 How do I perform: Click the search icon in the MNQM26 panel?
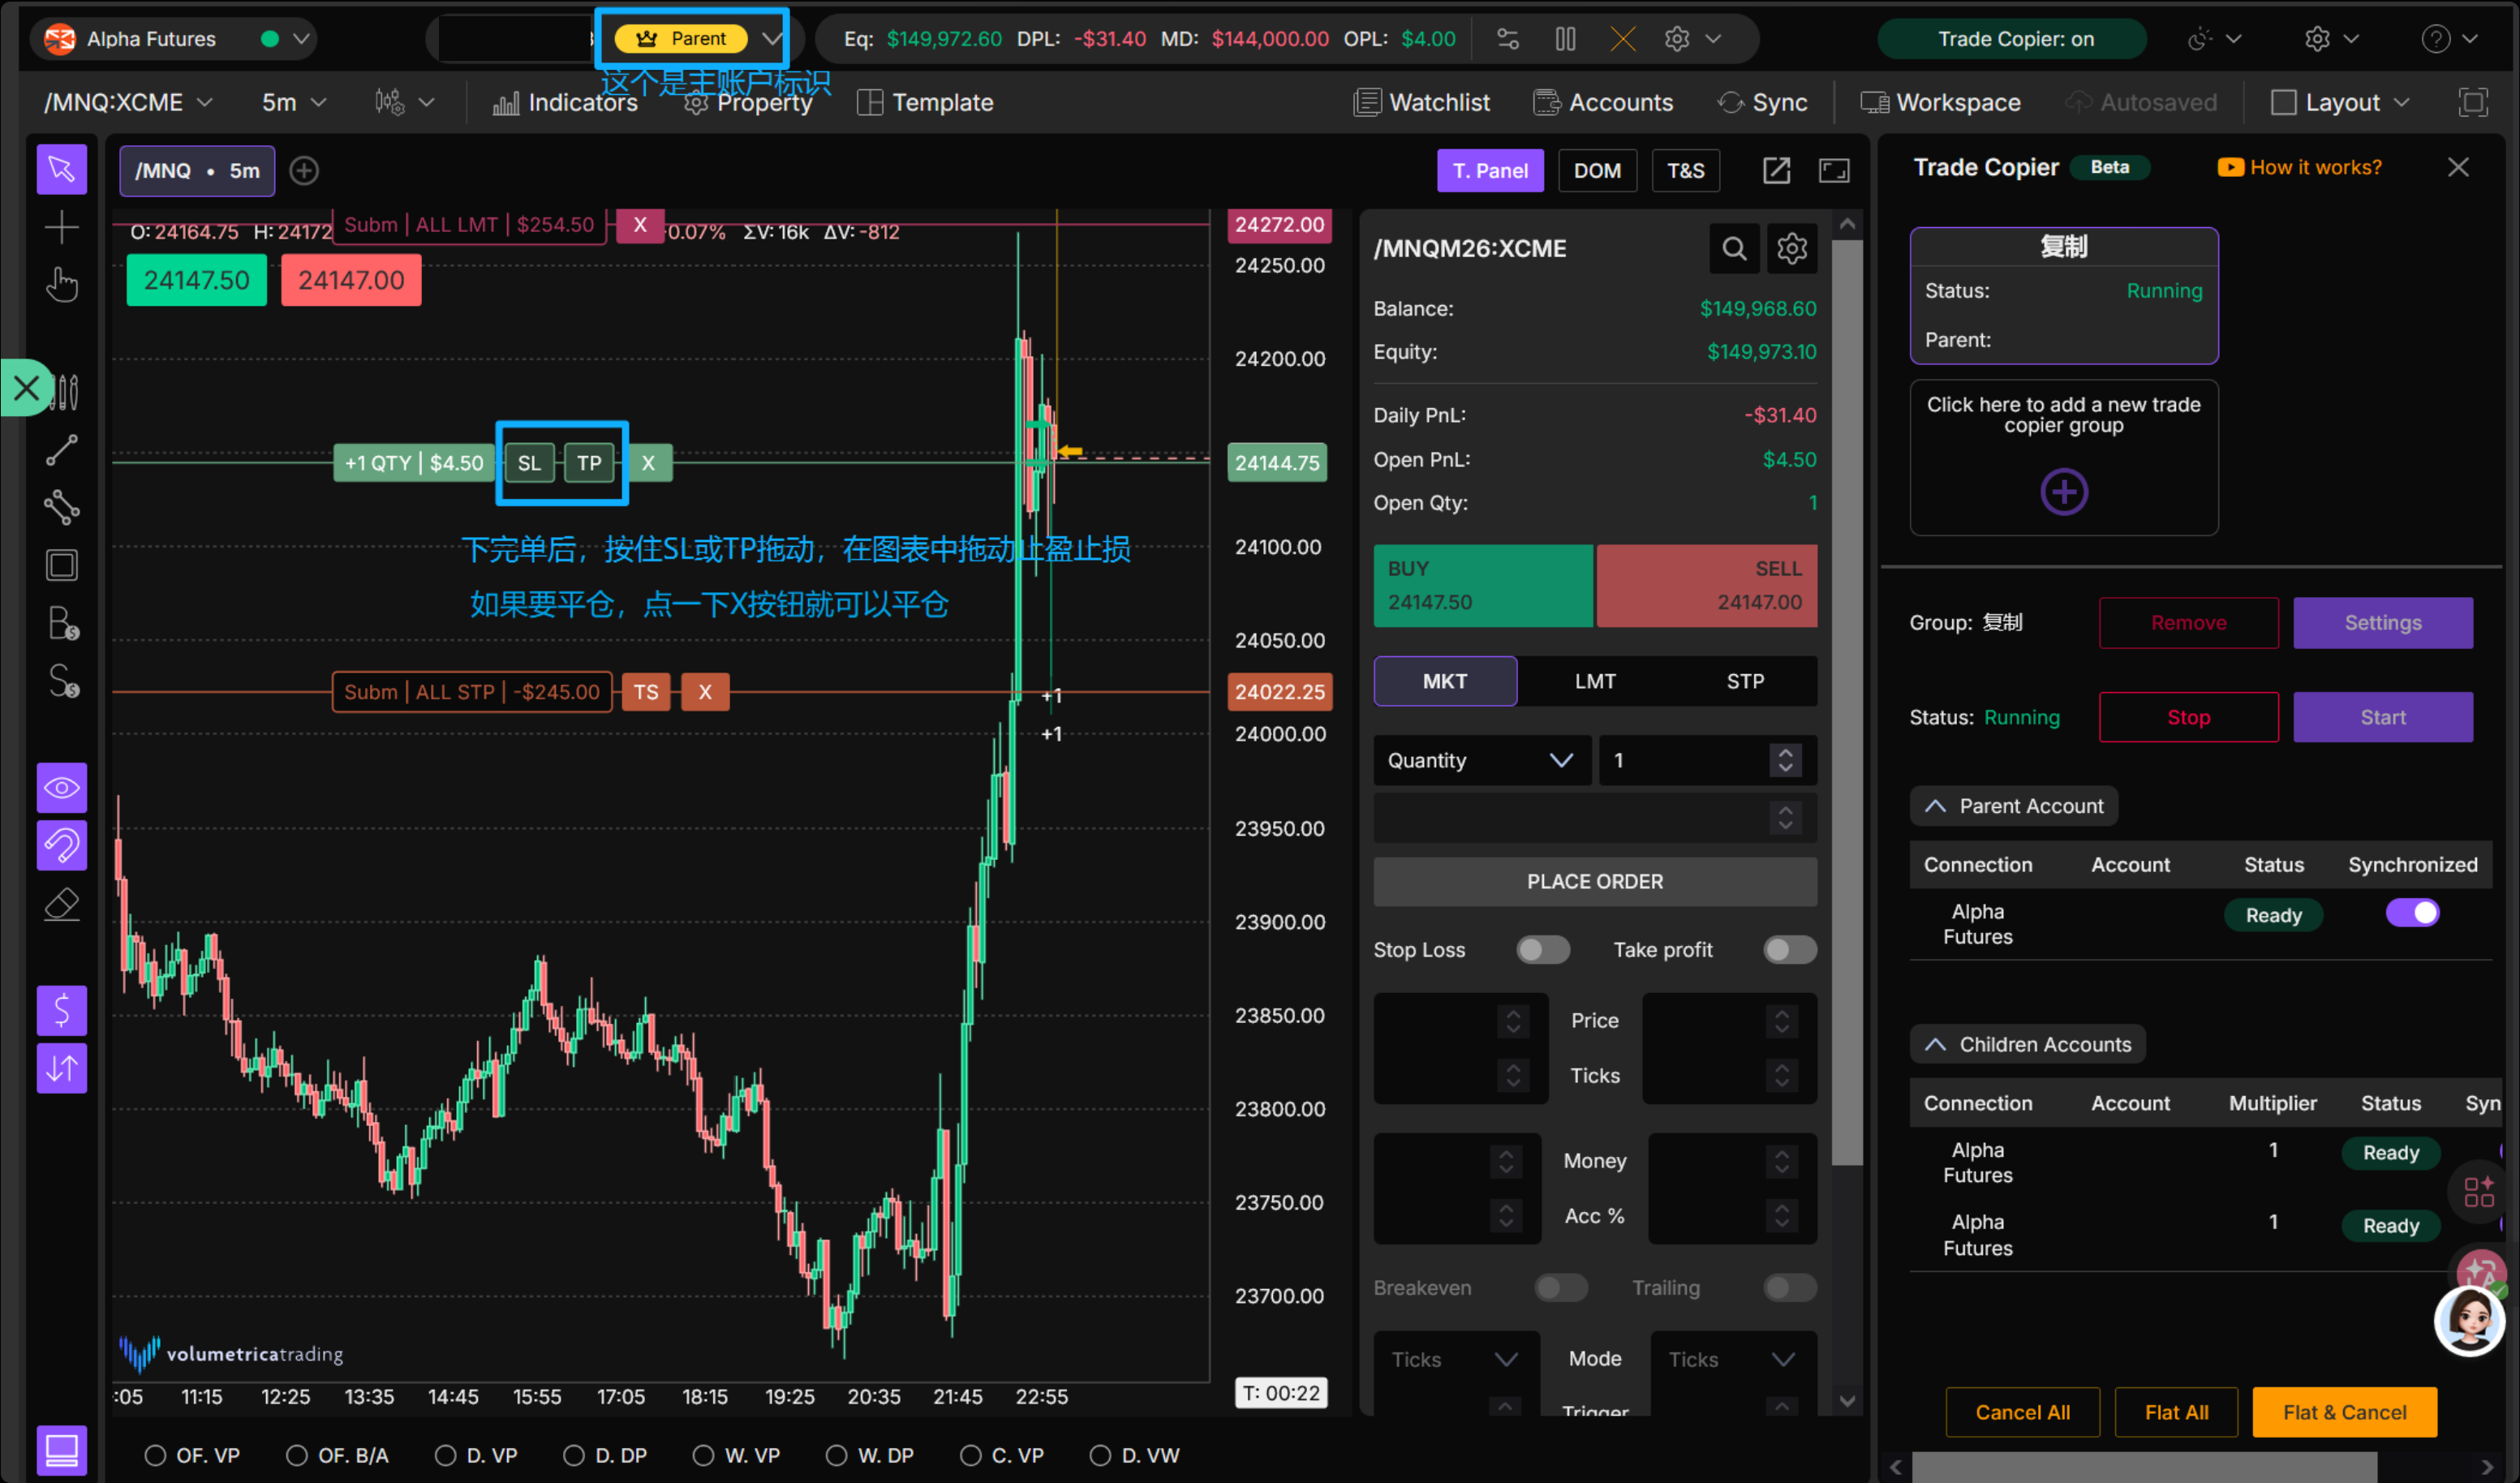pos(1734,248)
